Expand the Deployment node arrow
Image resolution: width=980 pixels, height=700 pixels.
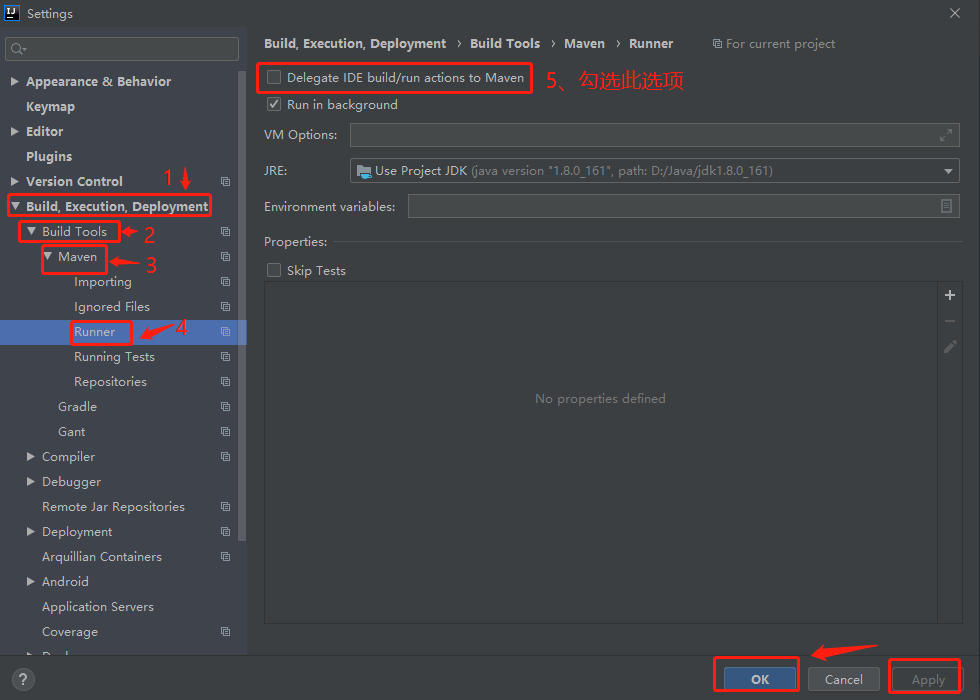[x=31, y=531]
